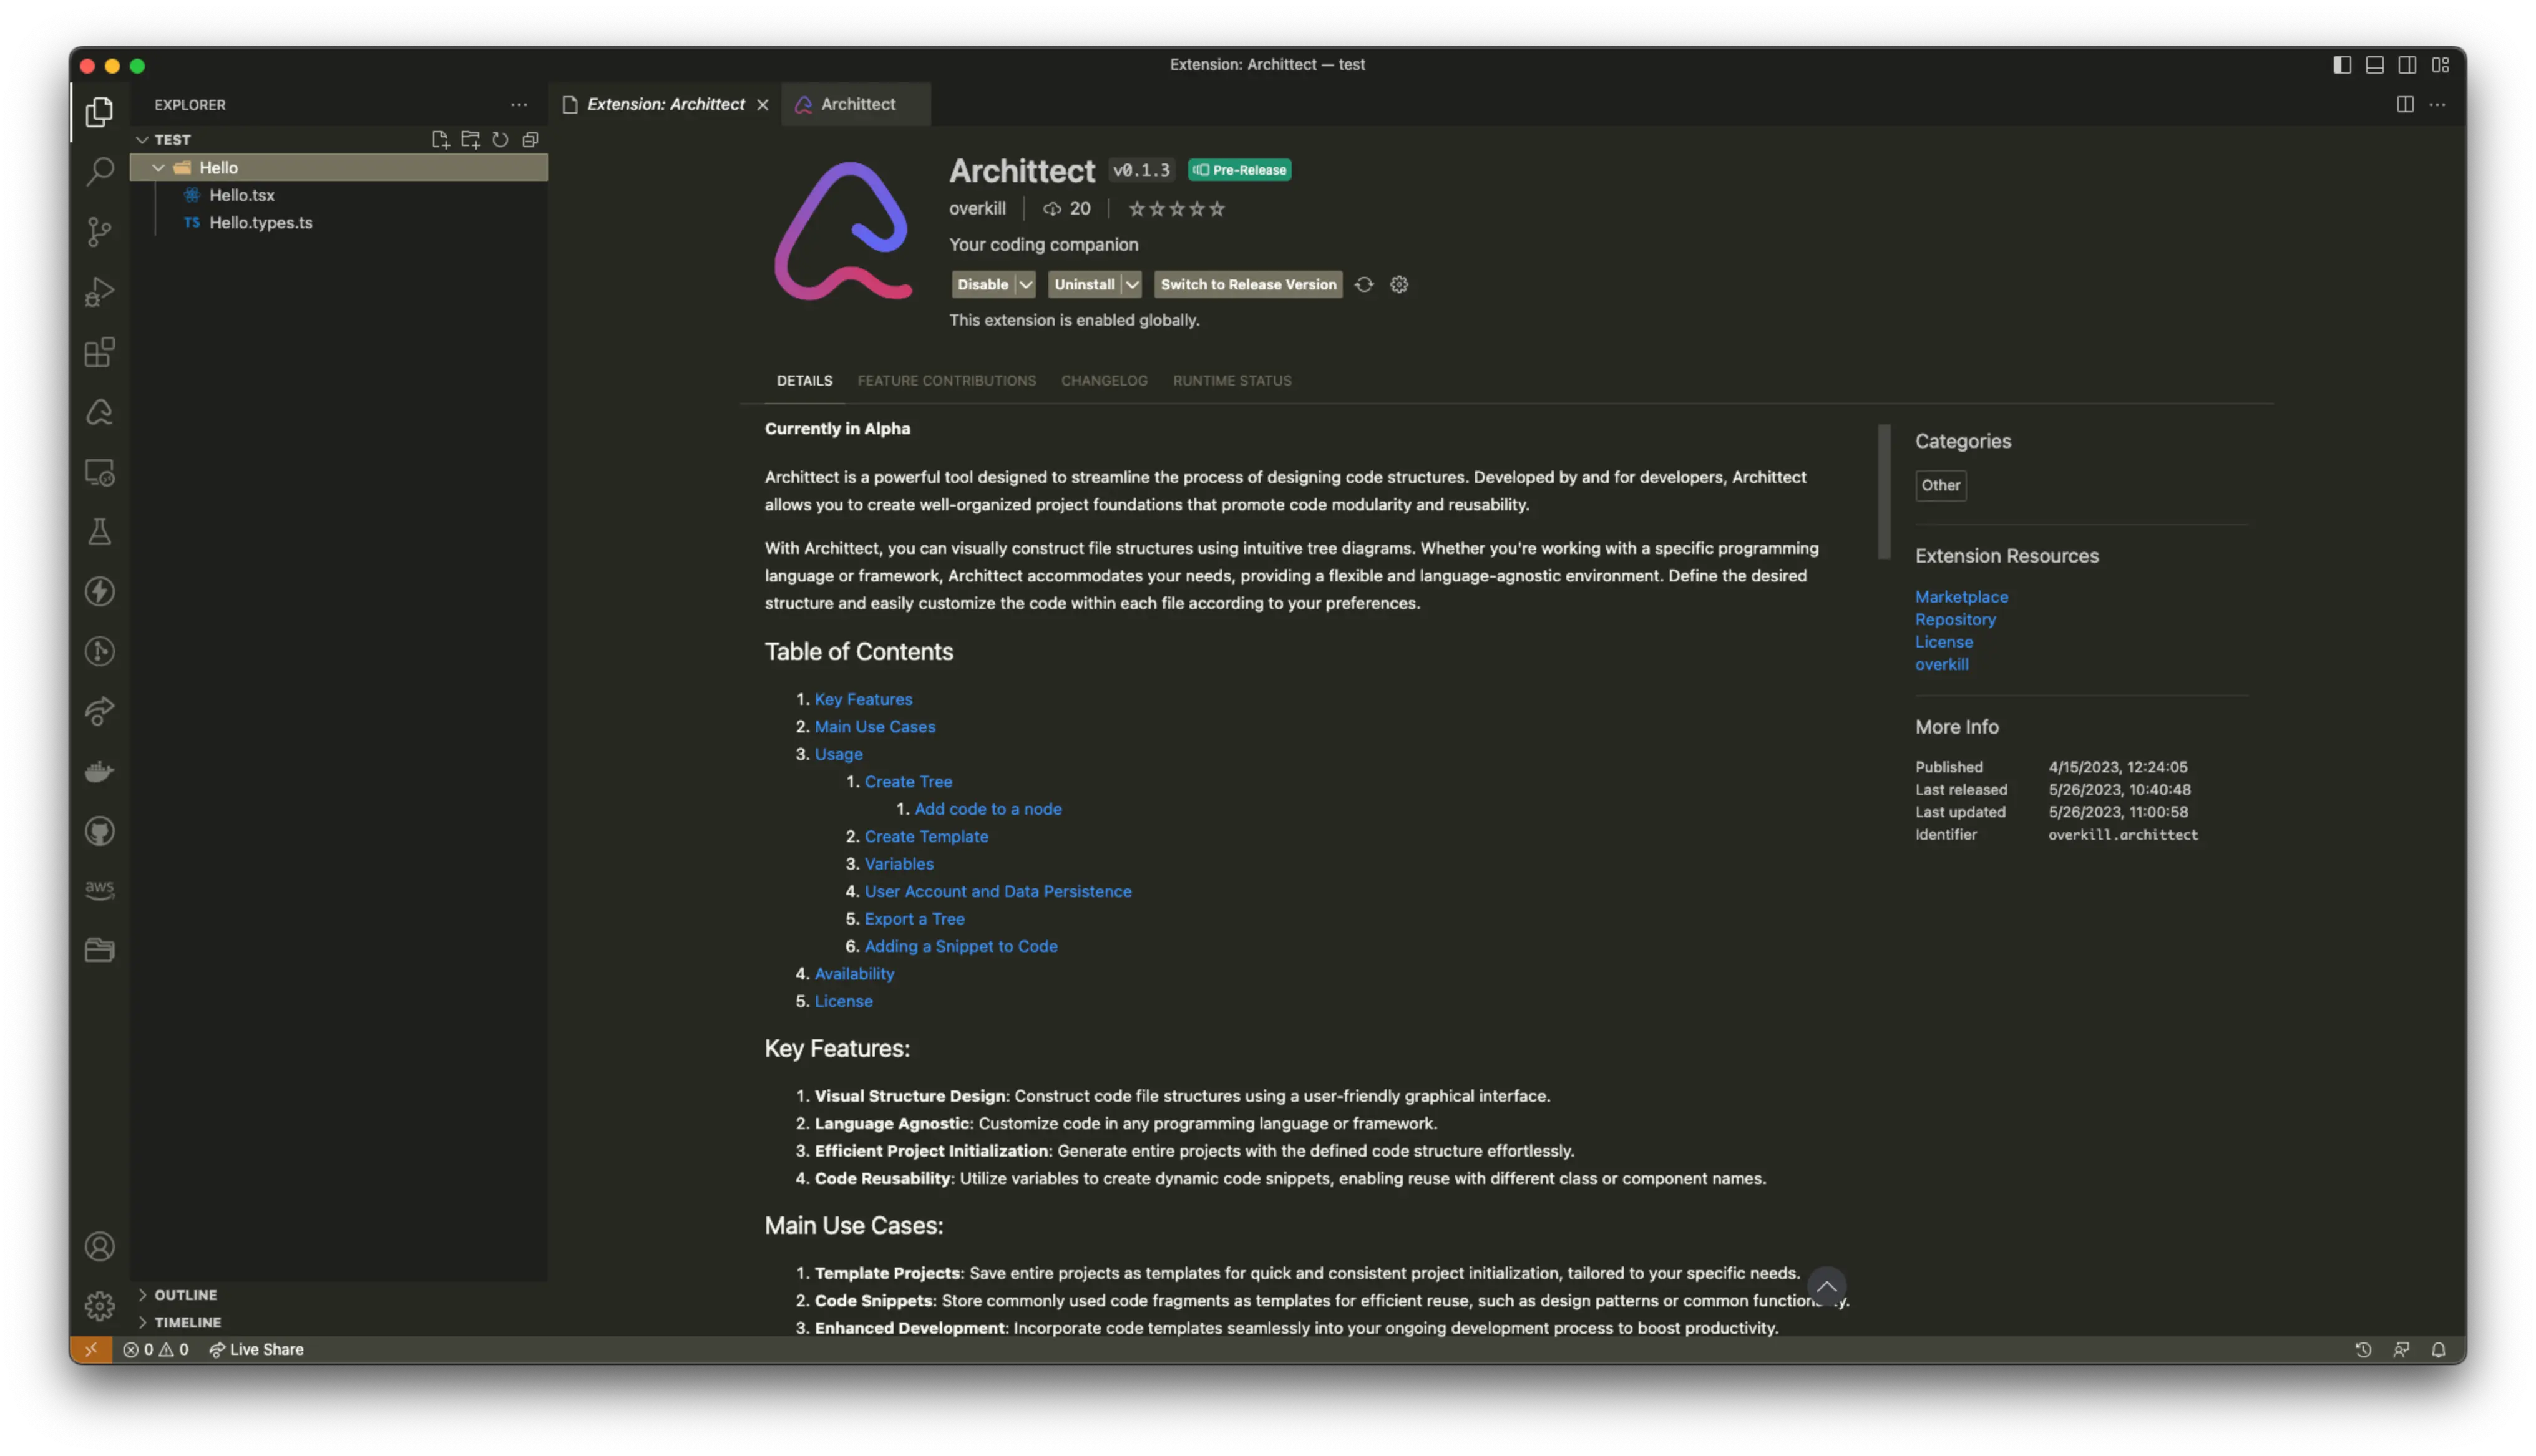Viewport: 2536px width, 1456px height.
Task: Open Source Control view
Action: [x=99, y=232]
